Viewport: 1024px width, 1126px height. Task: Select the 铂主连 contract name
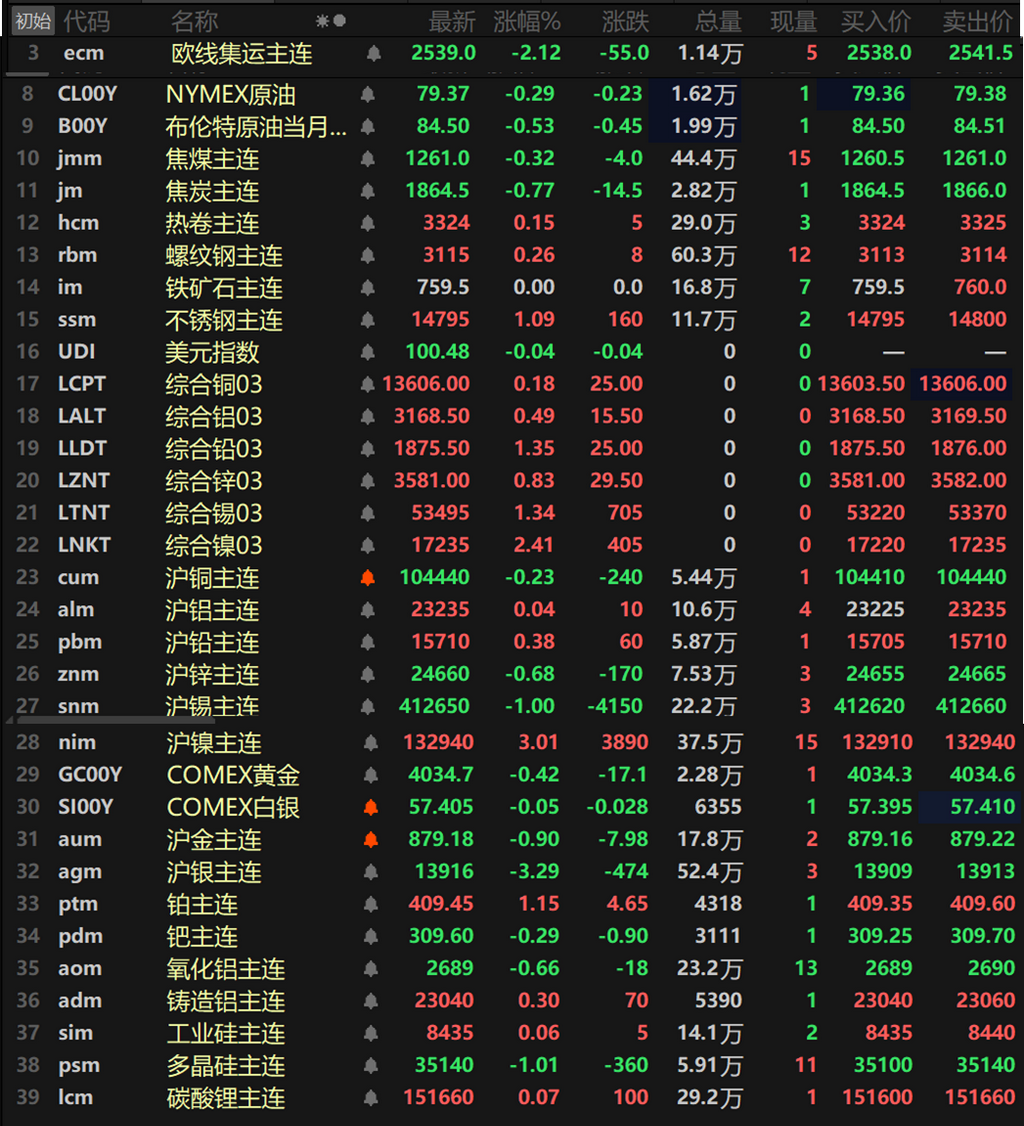tap(203, 904)
